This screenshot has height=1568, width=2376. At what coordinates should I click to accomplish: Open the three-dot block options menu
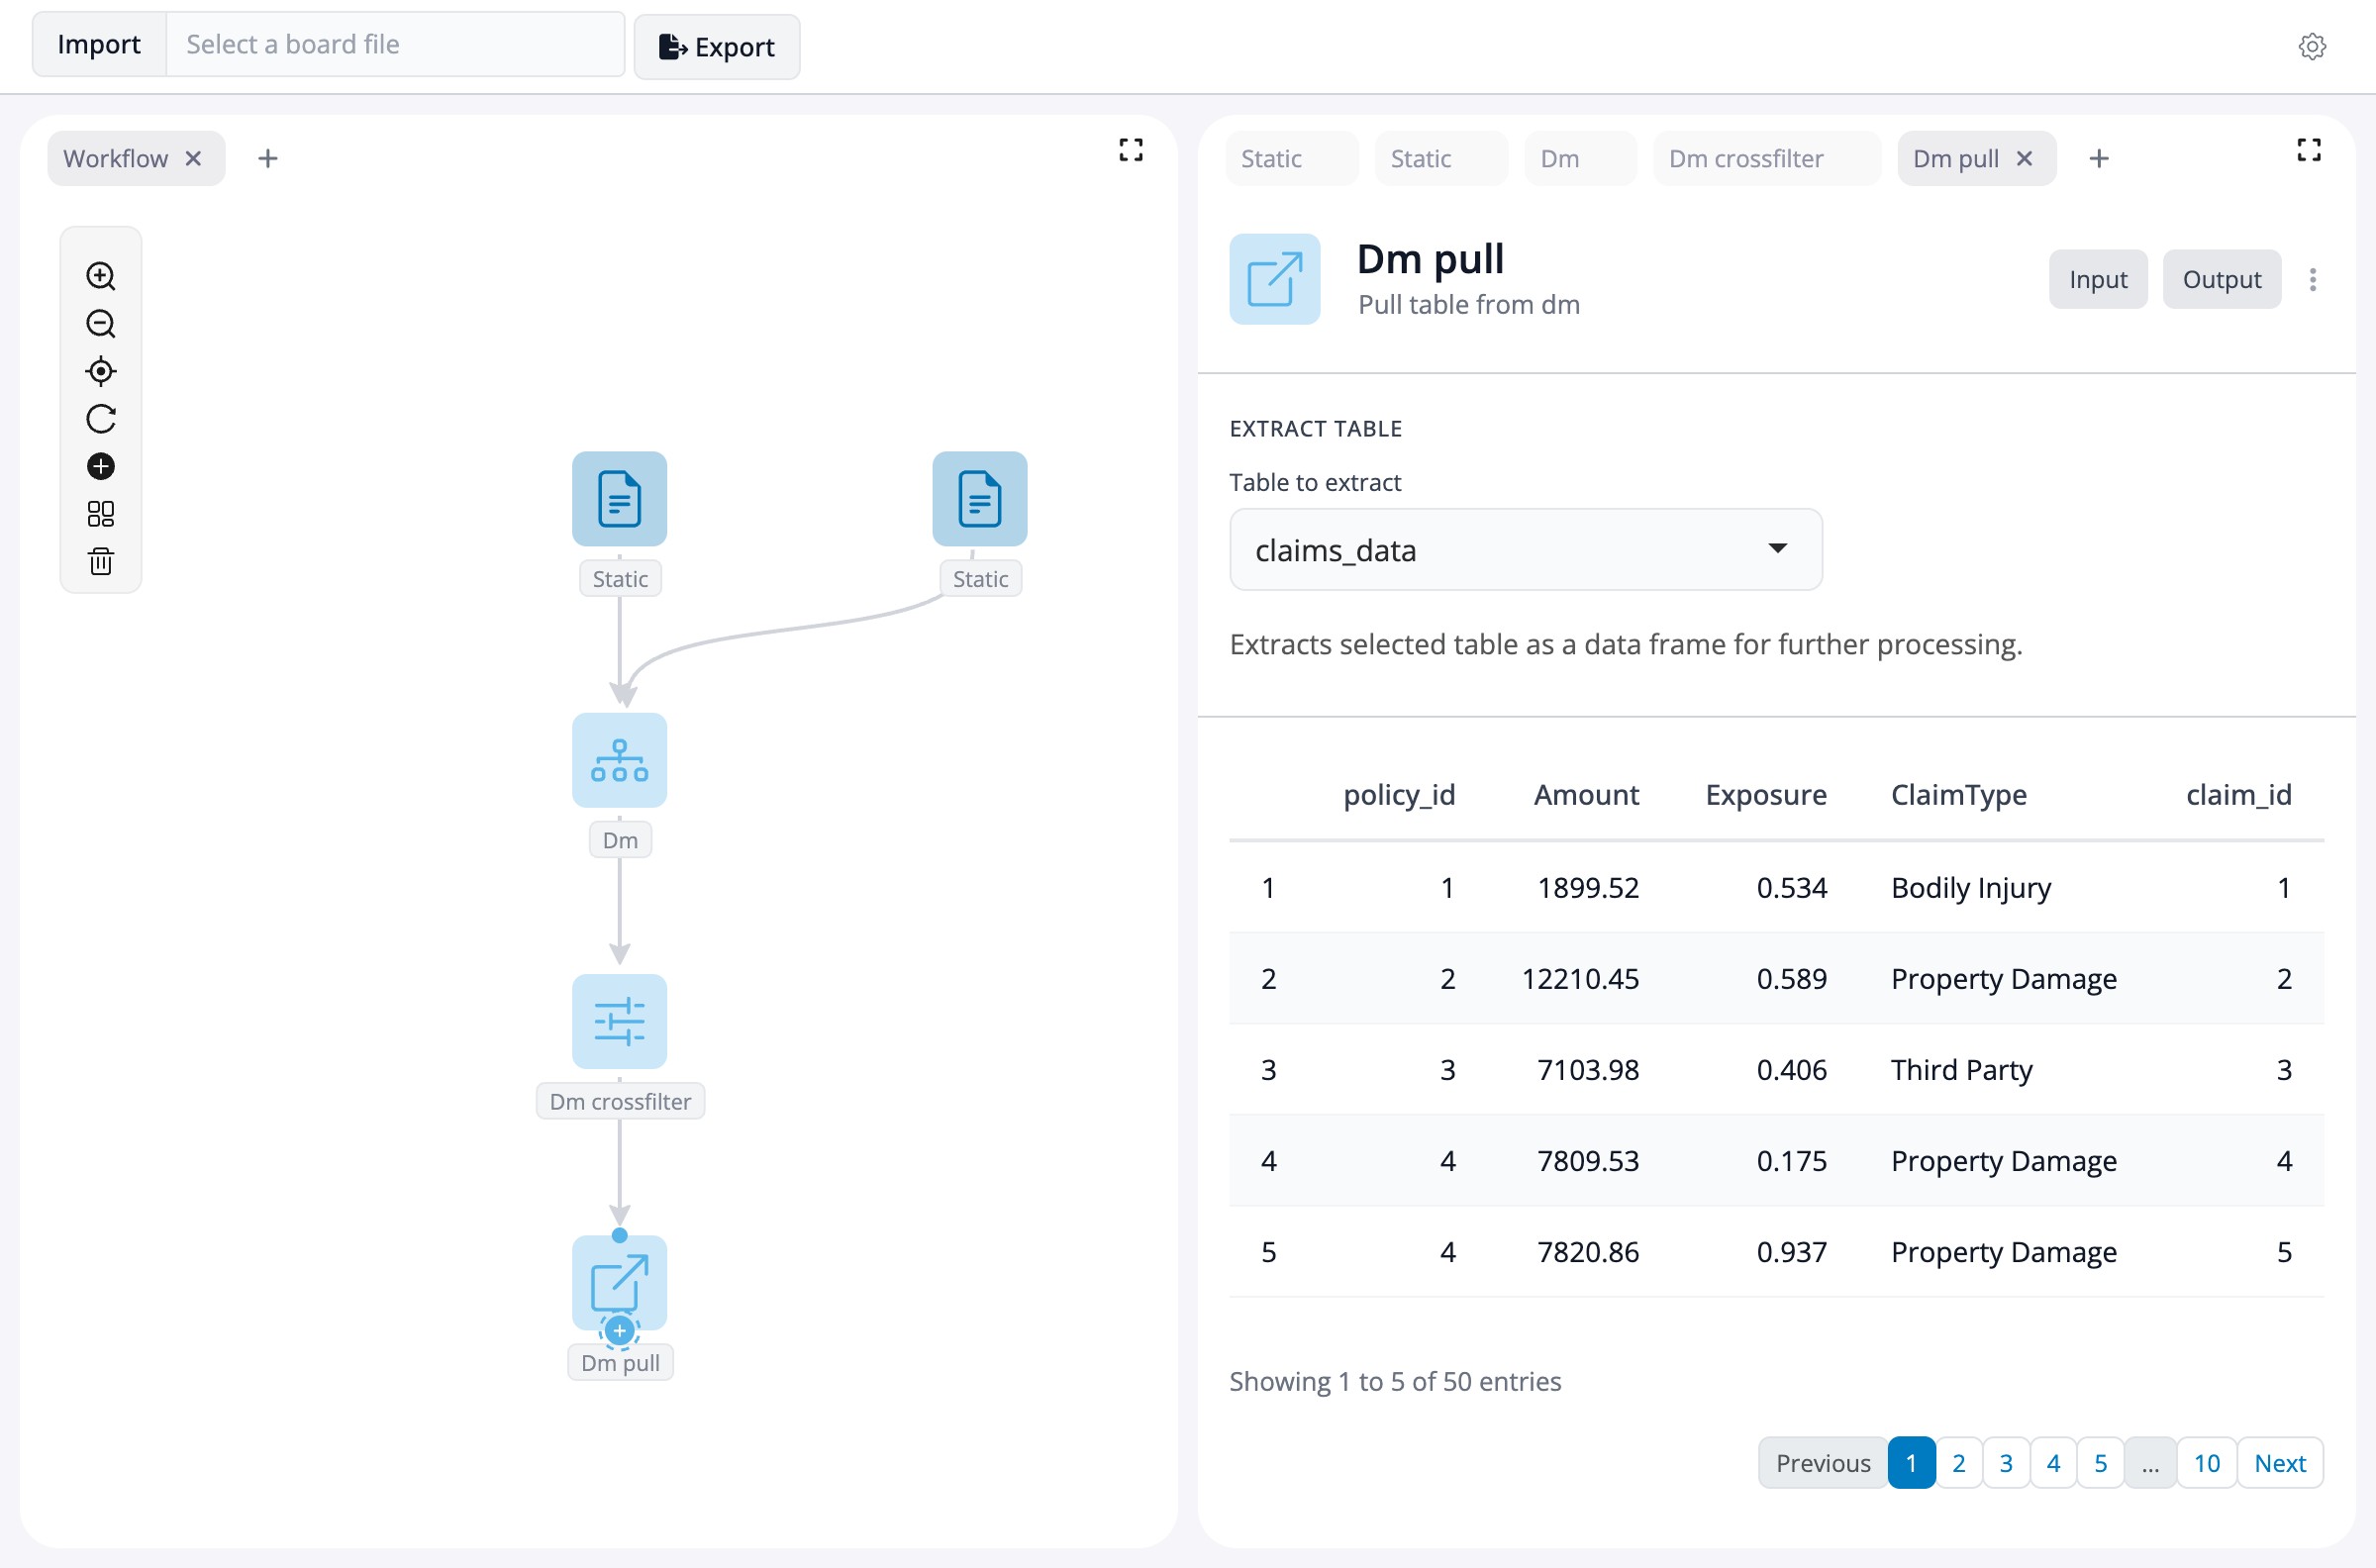coord(2312,280)
